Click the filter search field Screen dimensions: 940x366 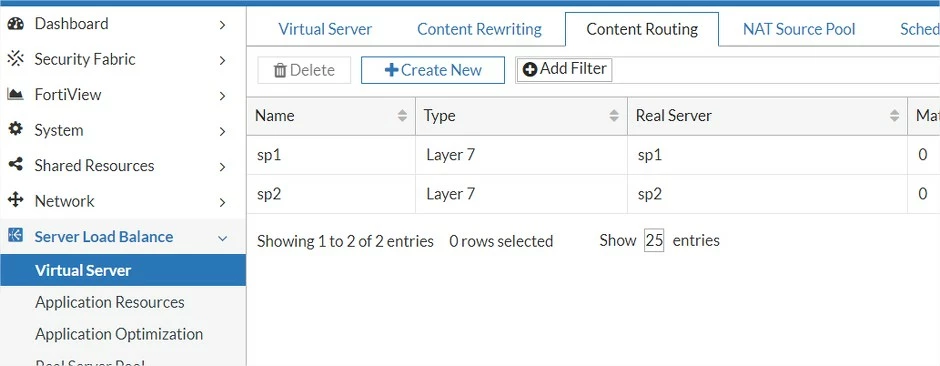775,70
